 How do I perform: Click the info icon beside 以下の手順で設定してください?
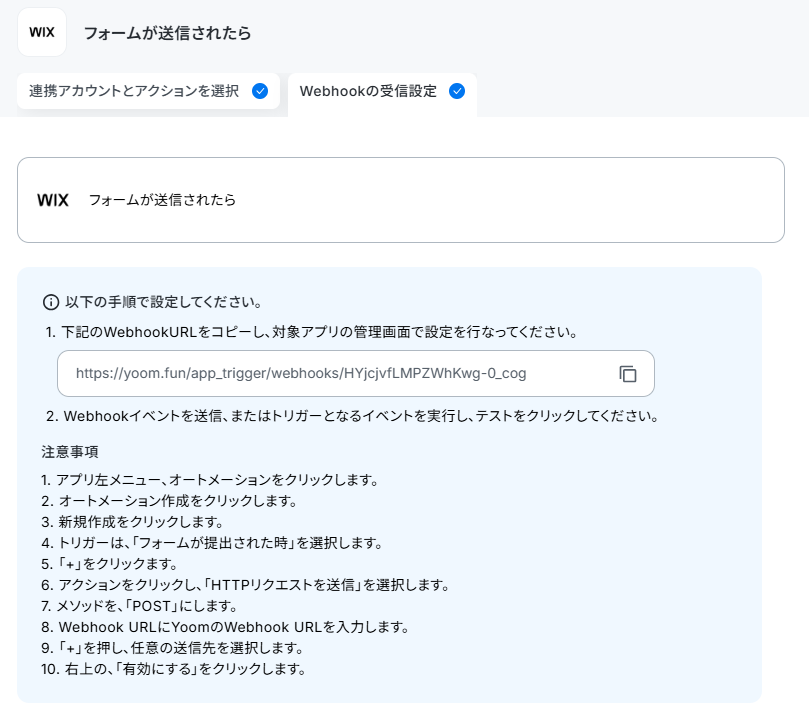[x=51, y=302]
